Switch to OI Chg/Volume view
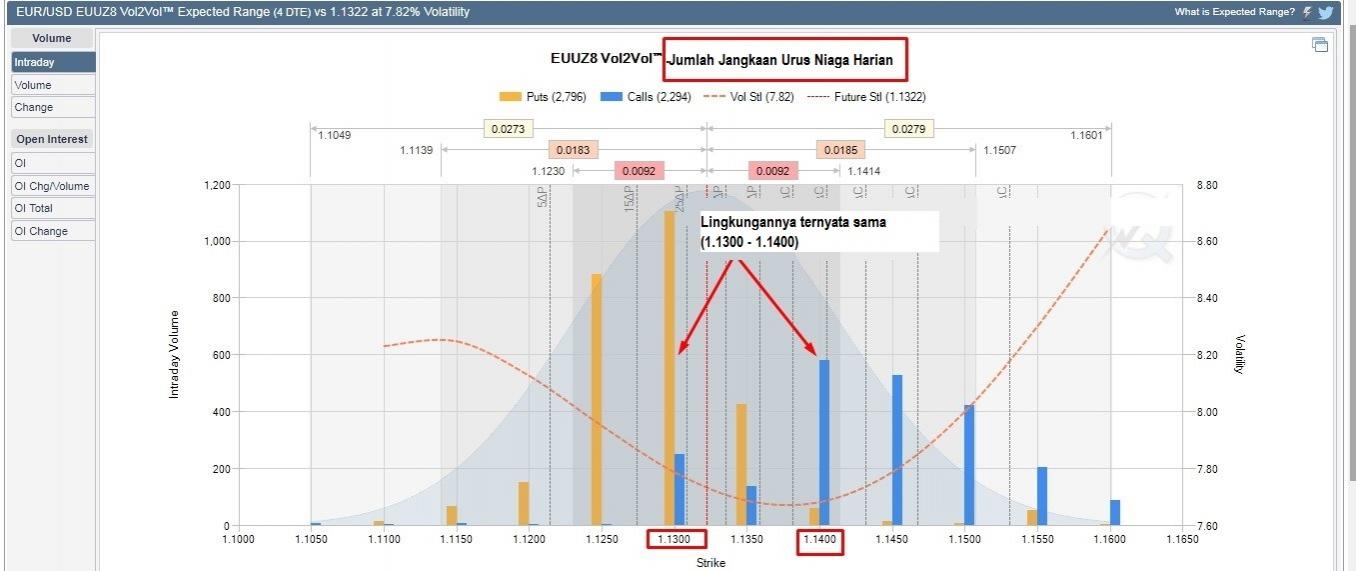Image resolution: width=1356 pixels, height=571 pixels. [x=53, y=186]
